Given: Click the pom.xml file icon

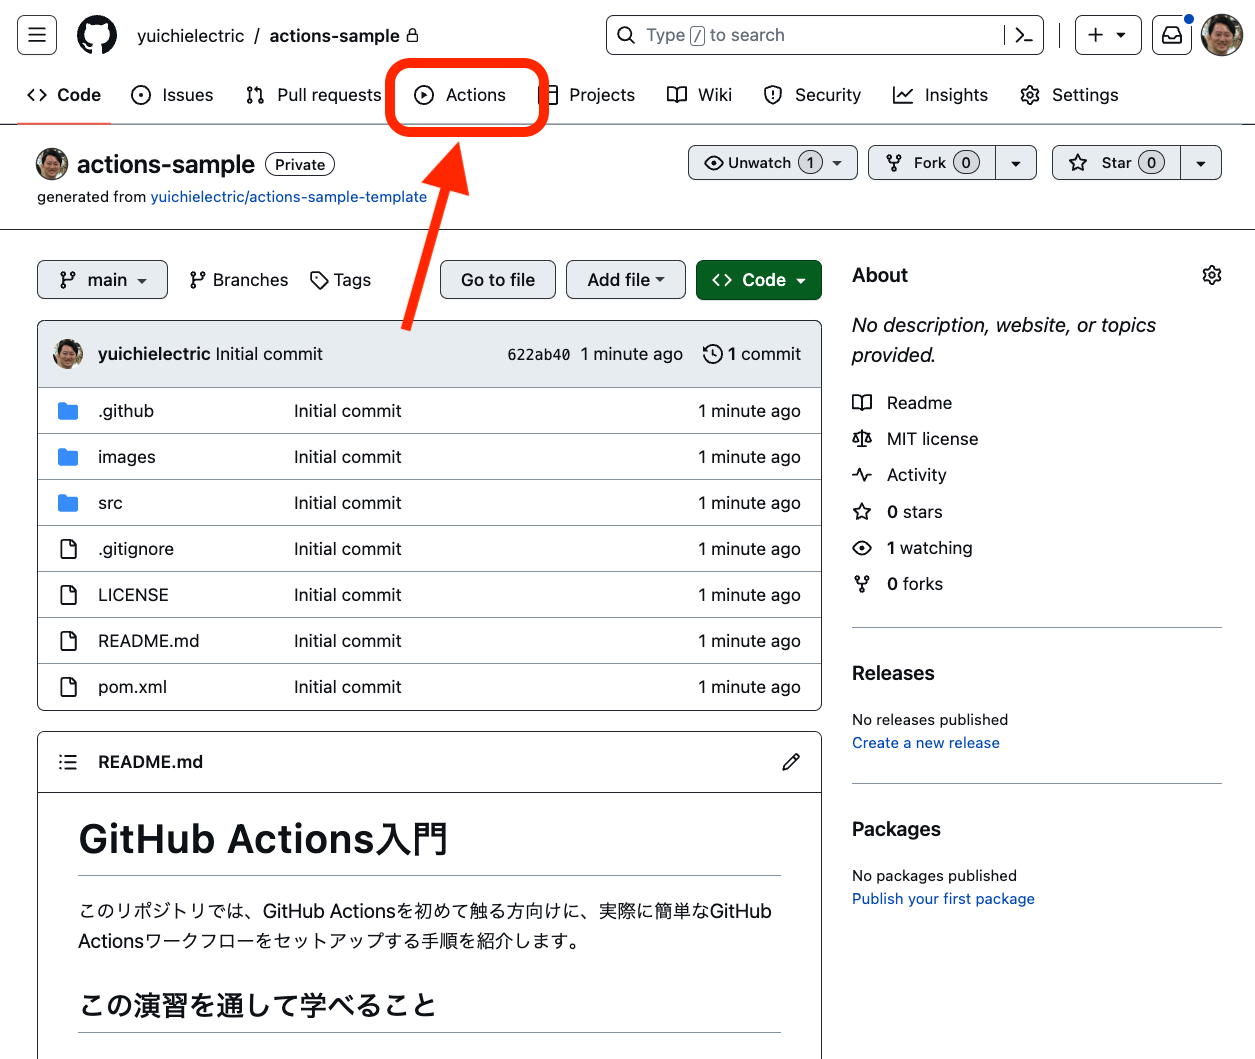Looking at the screenshot, I should 68,687.
